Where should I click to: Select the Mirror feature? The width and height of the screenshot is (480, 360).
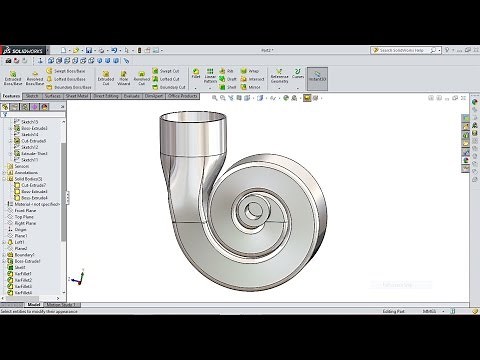click(x=250, y=87)
